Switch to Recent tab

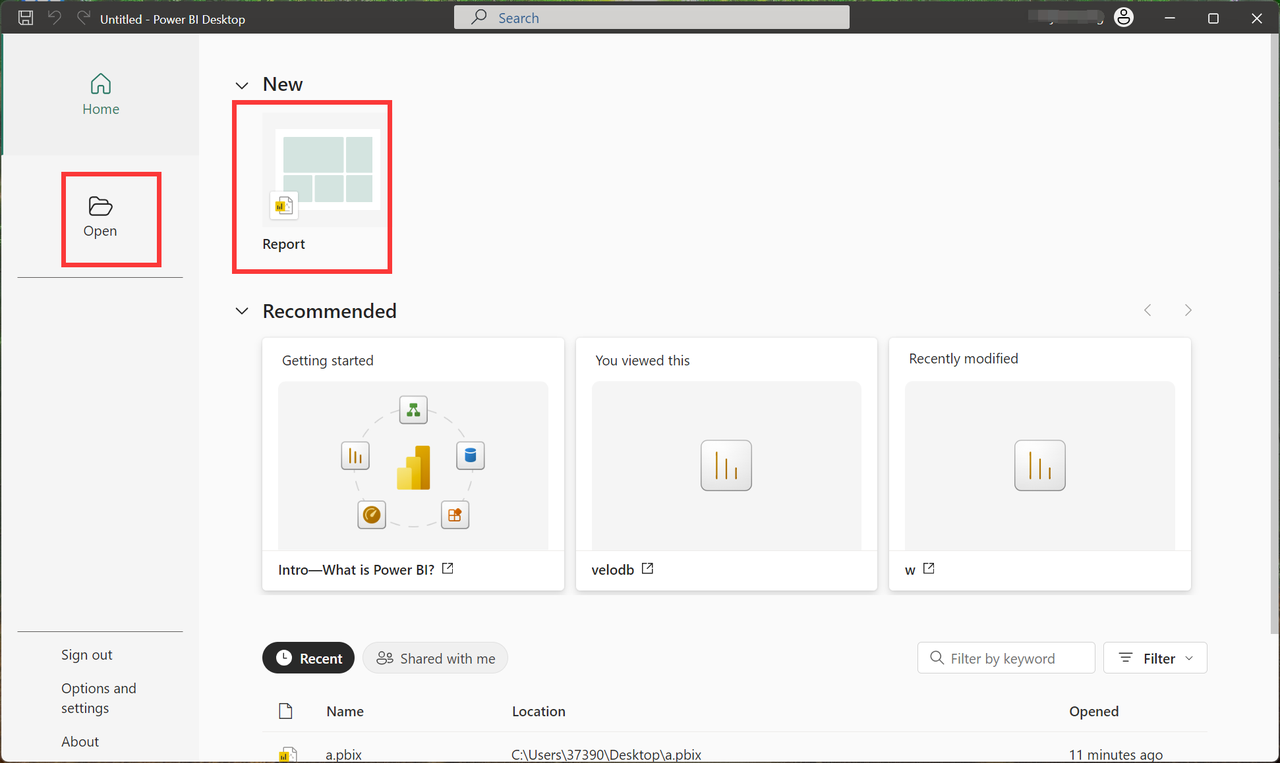point(308,658)
